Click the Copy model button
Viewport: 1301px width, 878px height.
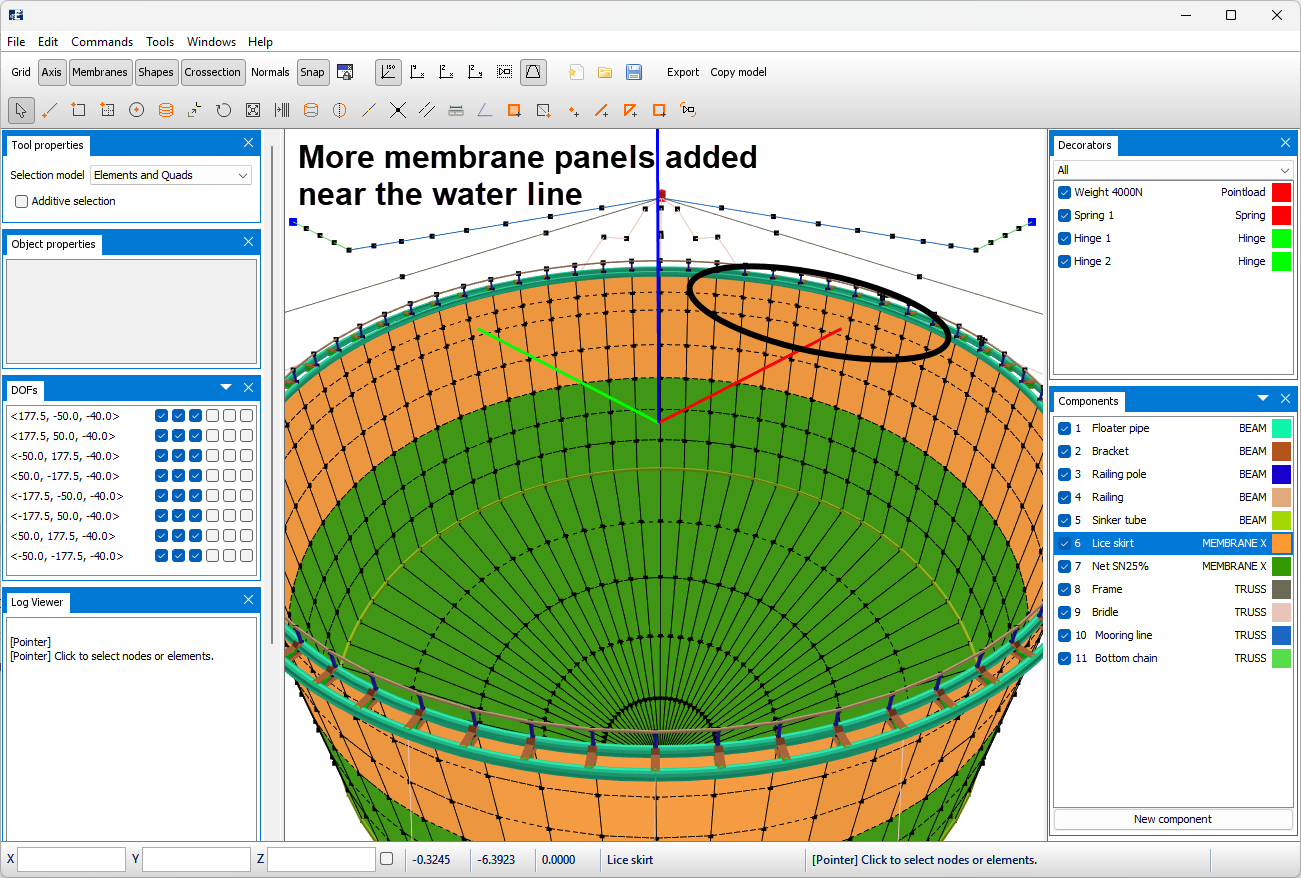[738, 72]
